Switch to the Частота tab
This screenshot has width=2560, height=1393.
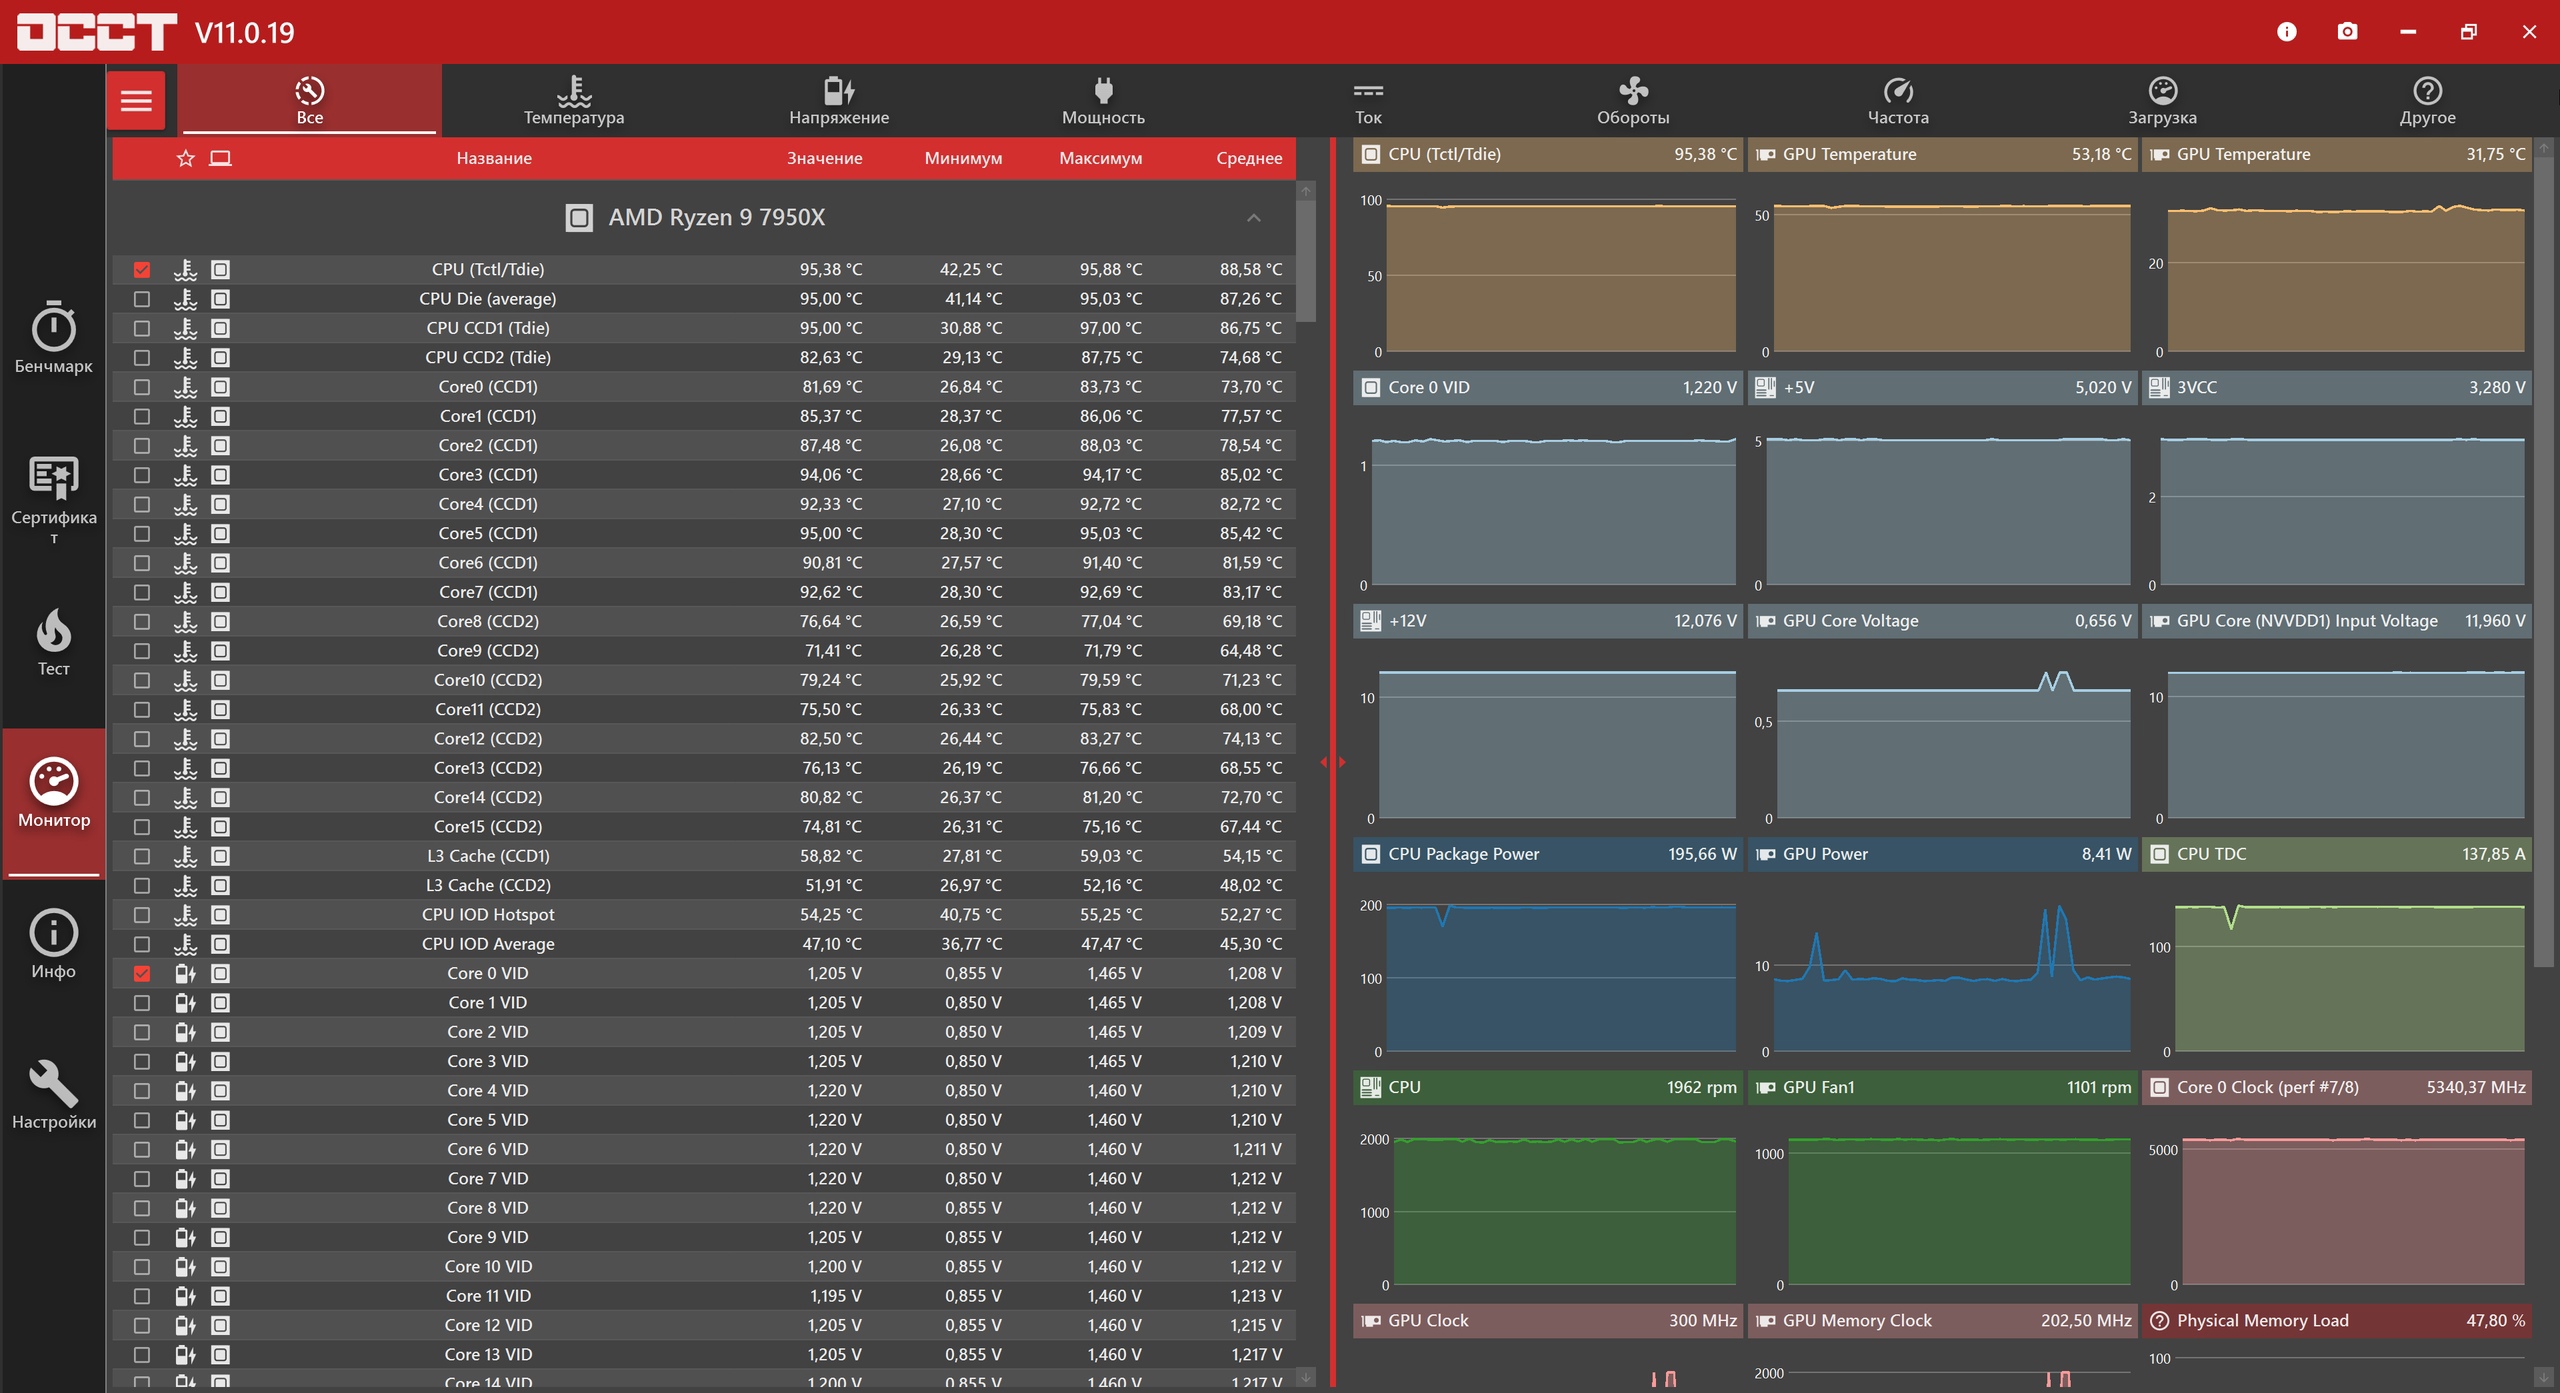1898,100
